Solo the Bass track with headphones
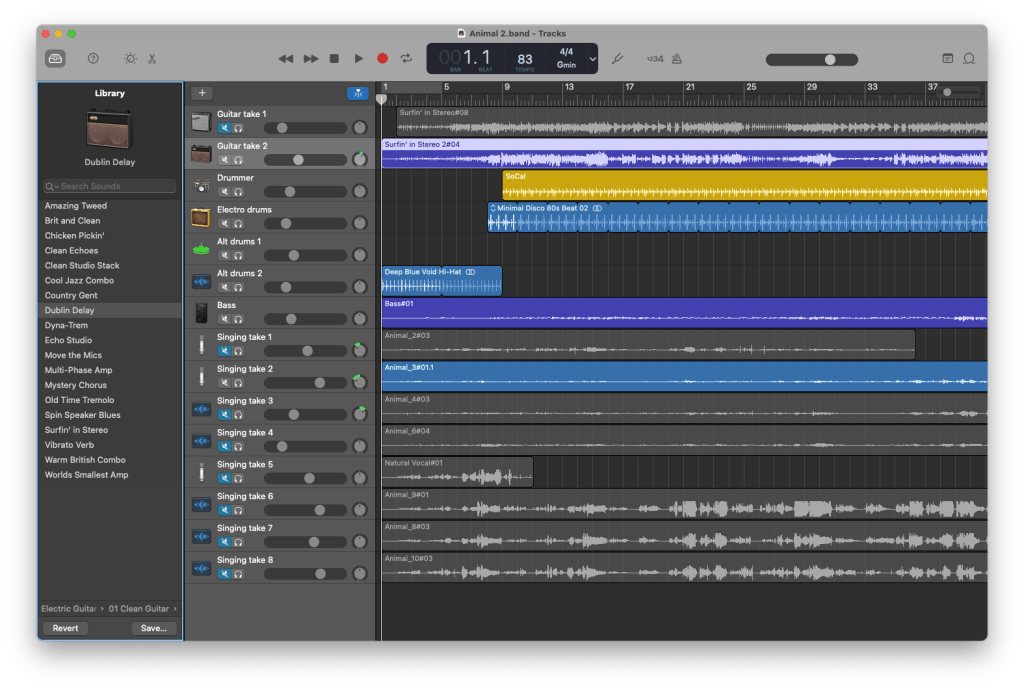Image resolution: width=1024 pixels, height=689 pixels. (238, 319)
